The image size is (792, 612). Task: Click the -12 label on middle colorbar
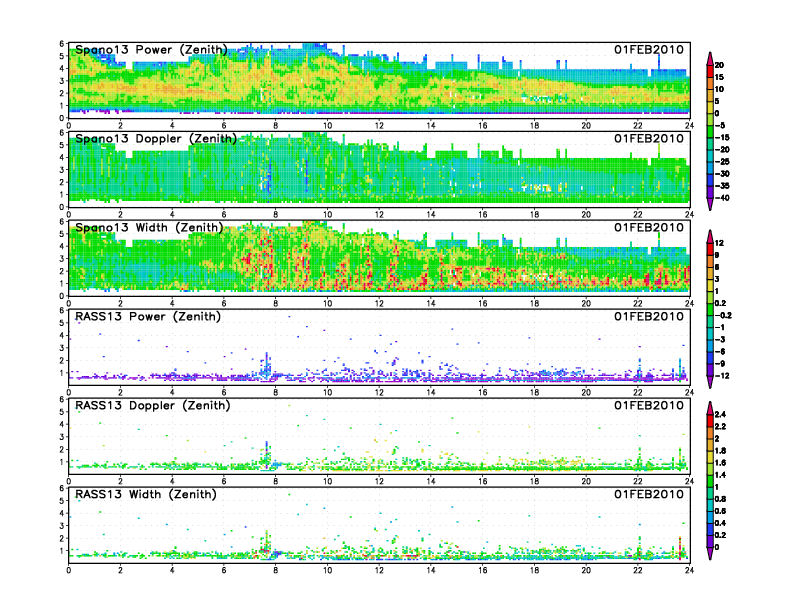722,376
